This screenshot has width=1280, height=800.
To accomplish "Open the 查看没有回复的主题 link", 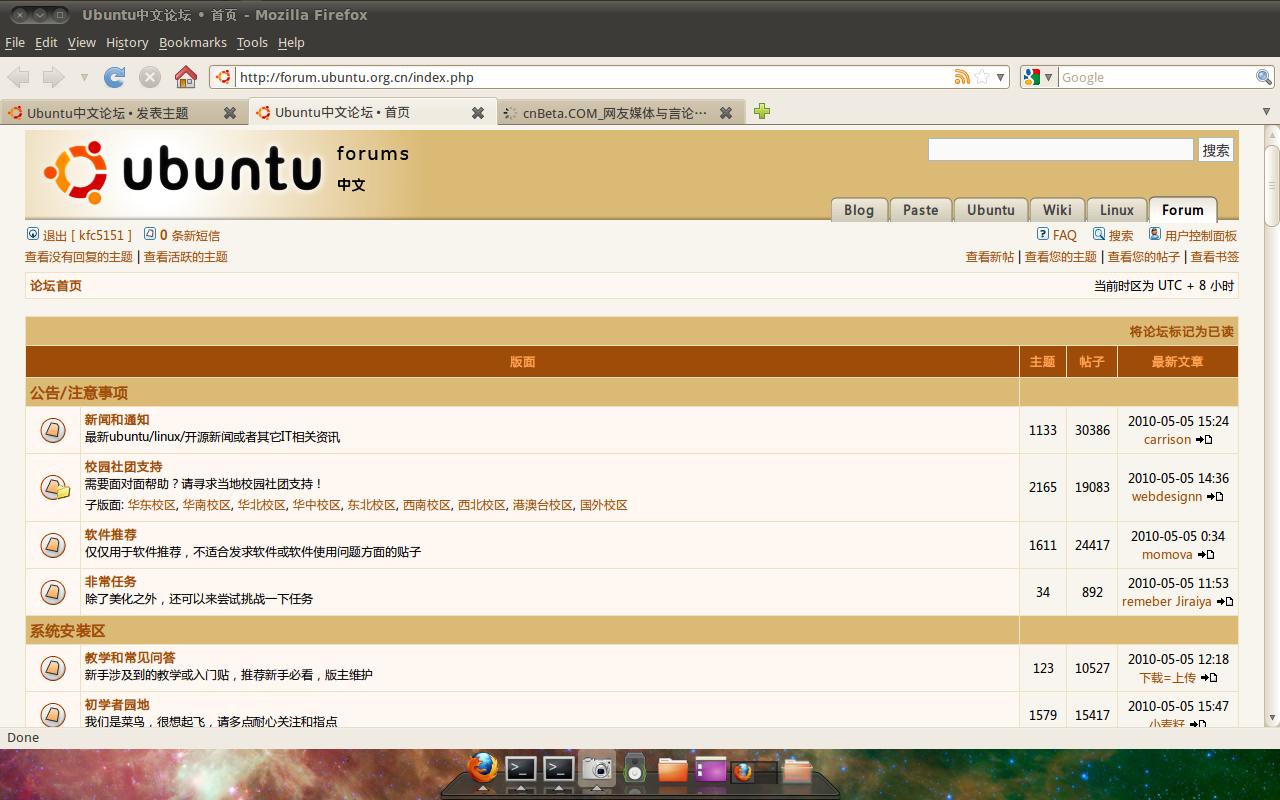I will (x=79, y=257).
